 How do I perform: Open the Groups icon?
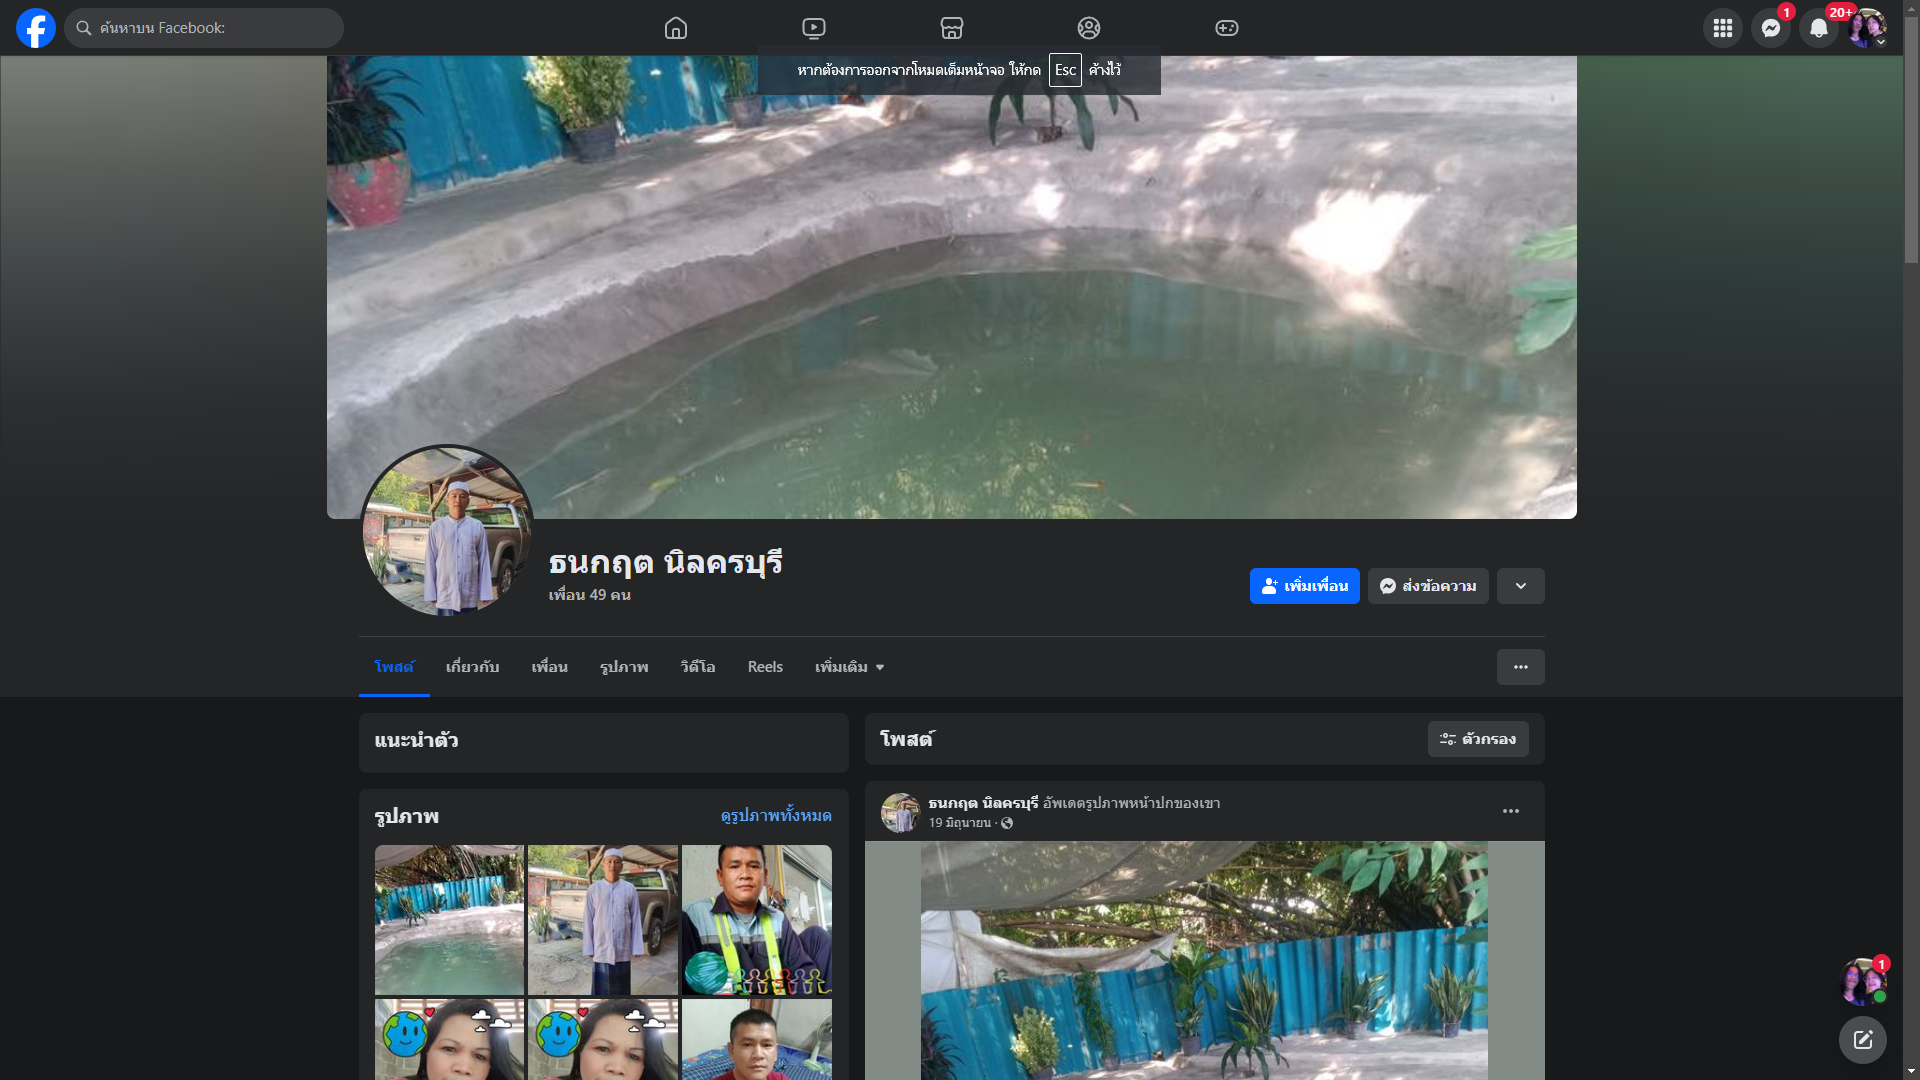click(1089, 28)
